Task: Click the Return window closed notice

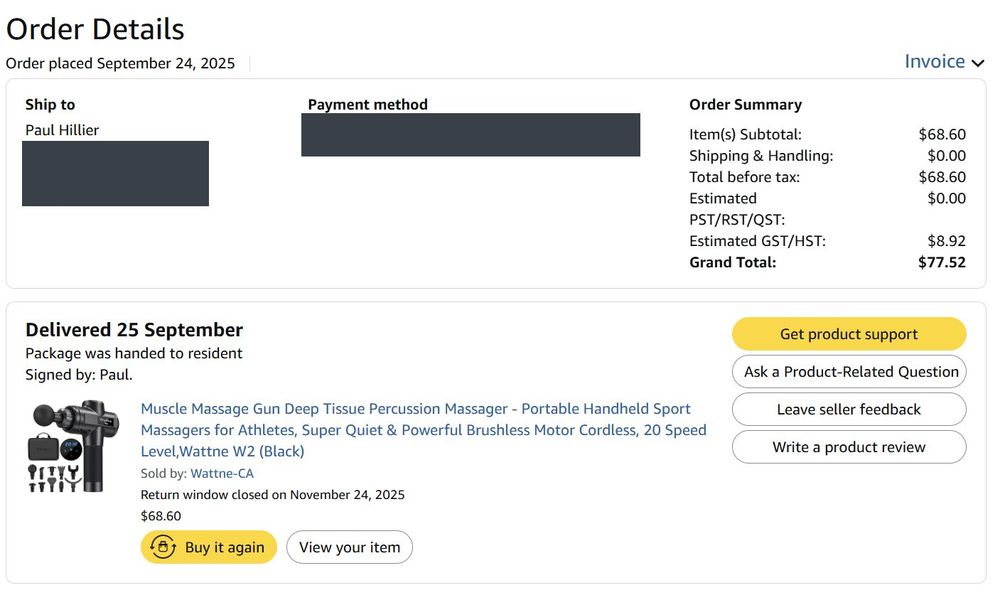Action: pos(272,494)
